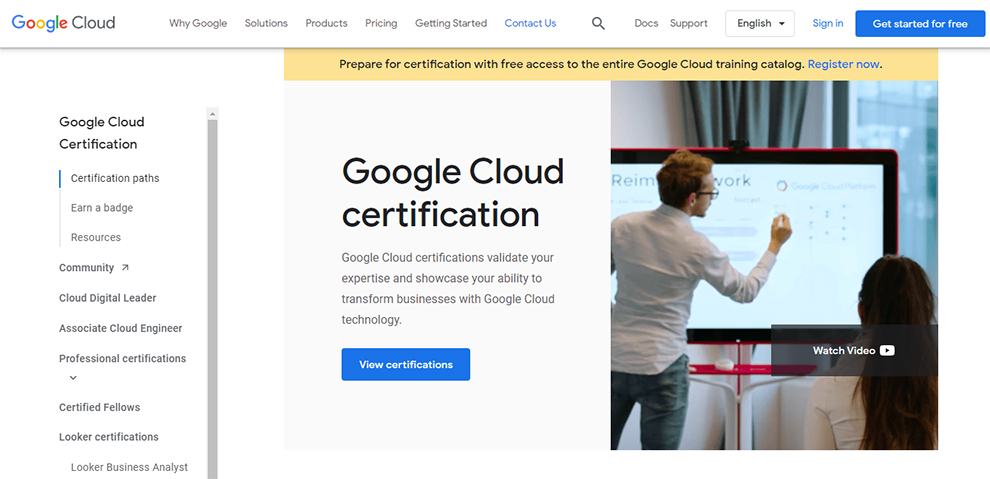Open Looker certifications in the sidebar

tap(109, 437)
